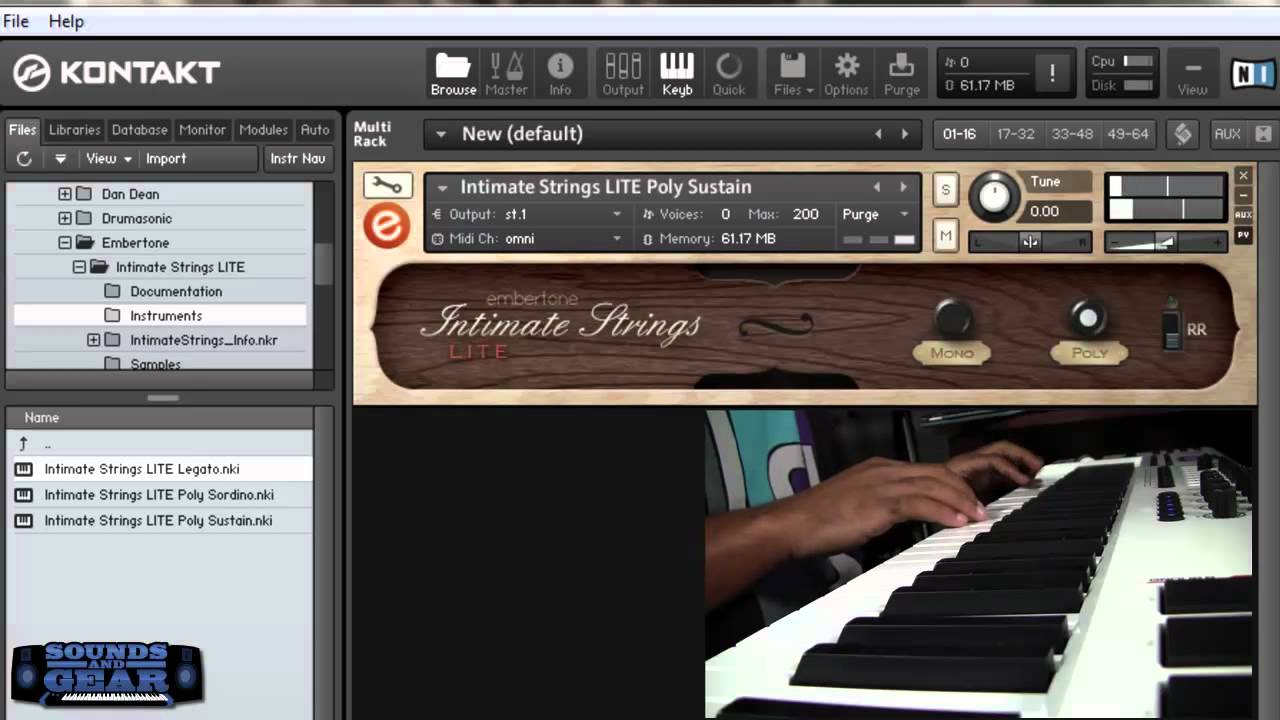Open the Midi Ch omni dropdown

pyautogui.click(x=528, y=239)
